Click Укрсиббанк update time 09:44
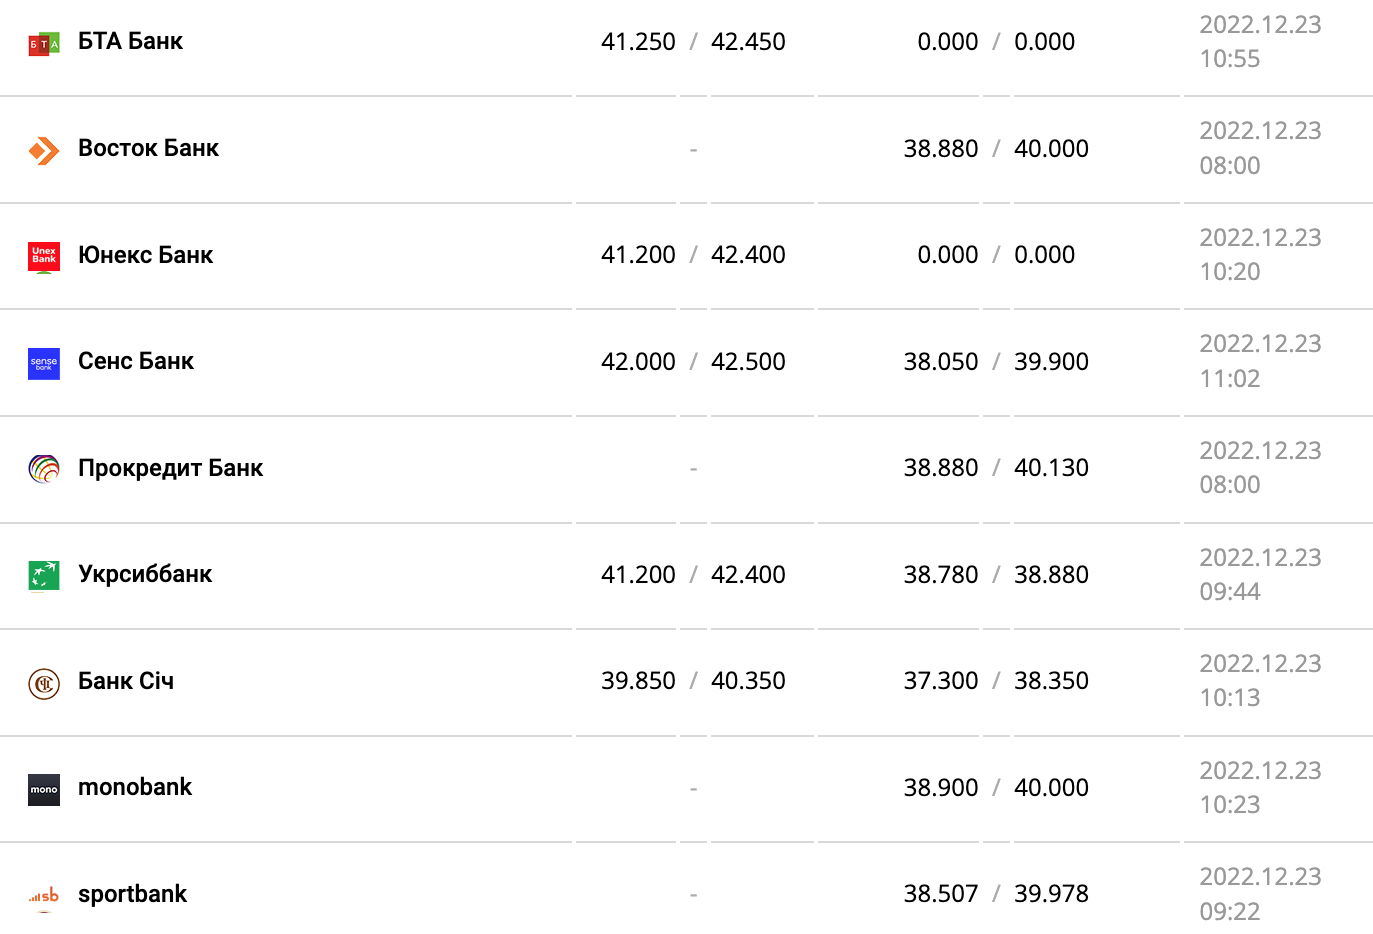The image size is (1373, 934). (1230, 592)
